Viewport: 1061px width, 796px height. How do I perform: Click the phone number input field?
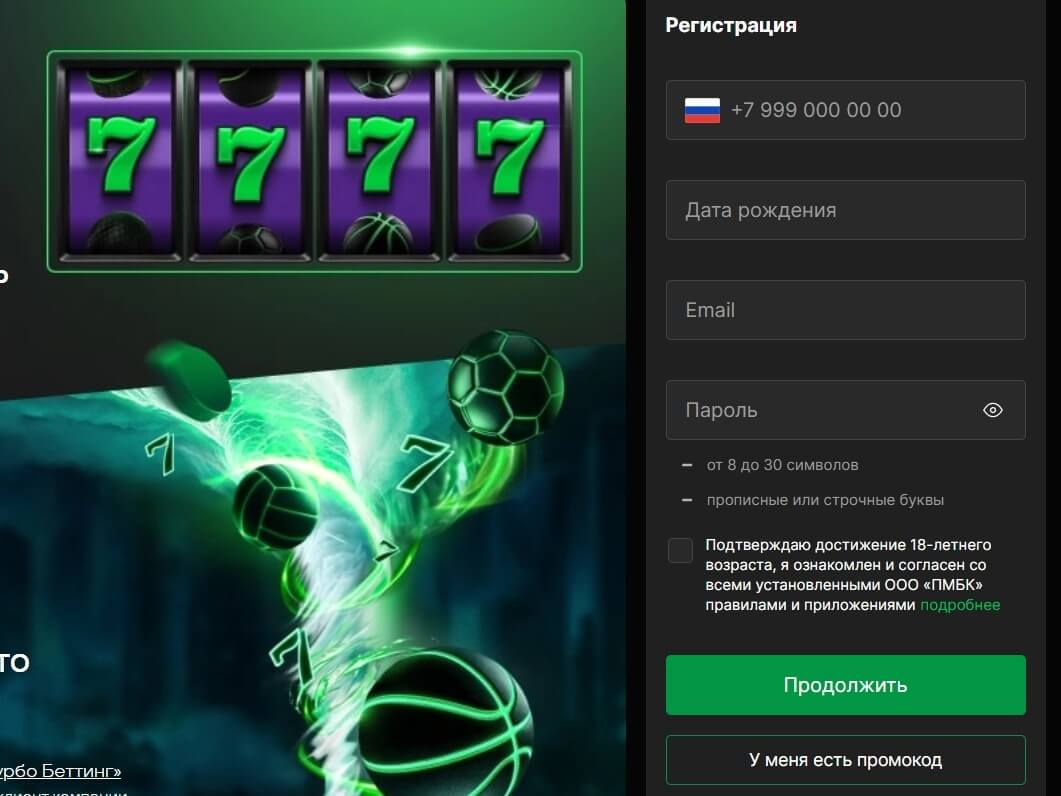tap(845, 110)
